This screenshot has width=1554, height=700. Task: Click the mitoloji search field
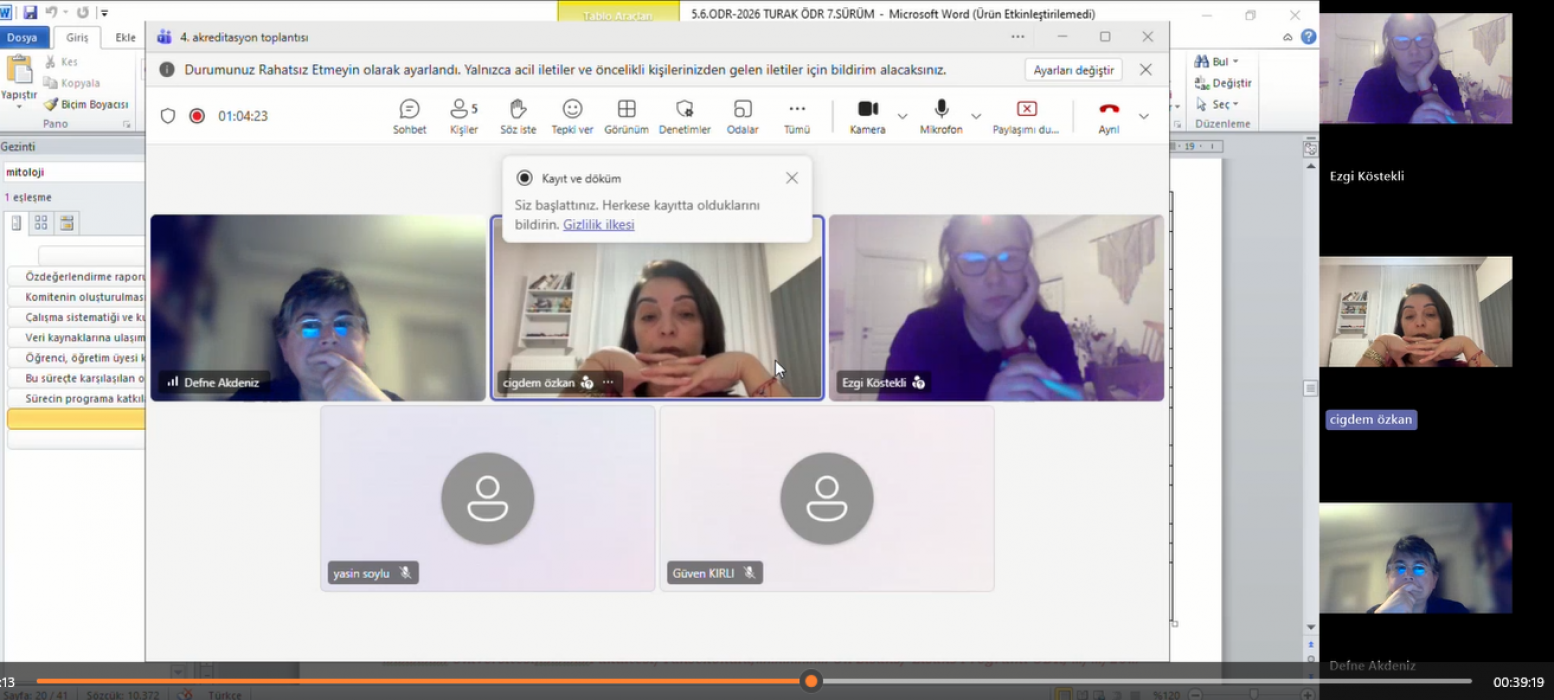72,172
